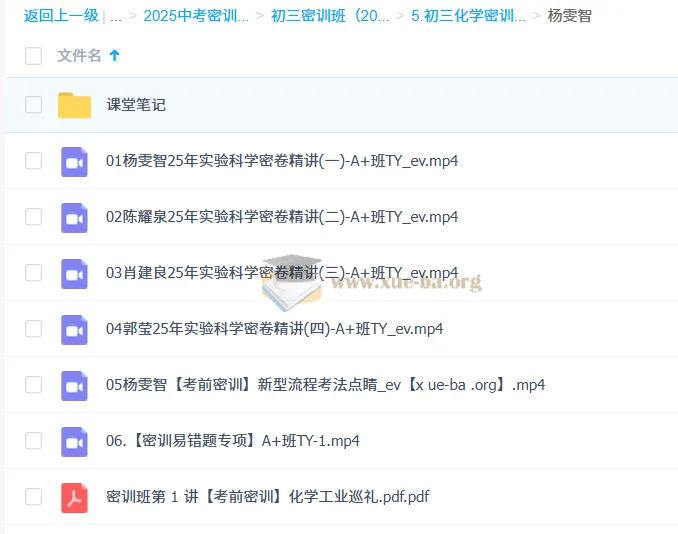
Task: Click the 课堂笔记 yellow folder icon
Action: point(74,105)
